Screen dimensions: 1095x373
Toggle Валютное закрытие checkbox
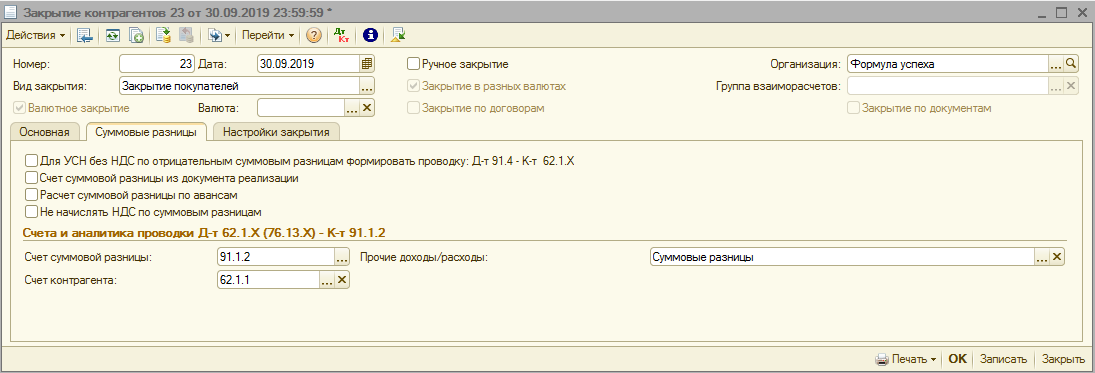pos(19,108)
